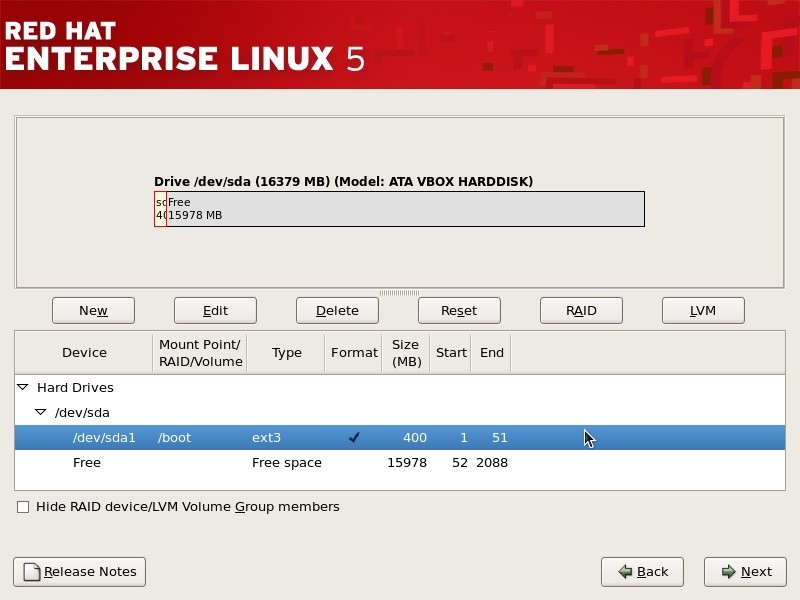
Task: Click the /boot mount point cell
Action: click(174, 438)
